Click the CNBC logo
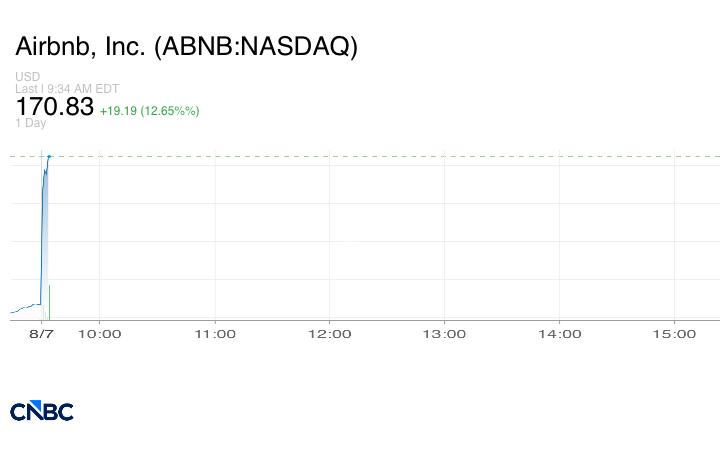720x450 pixels. [x=42, y=411]
